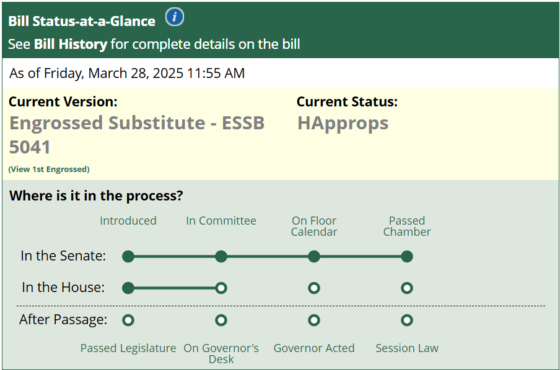The image size is (560, 370).
Task: Click the House Introduced filled dot
Action: coord(128,288)
